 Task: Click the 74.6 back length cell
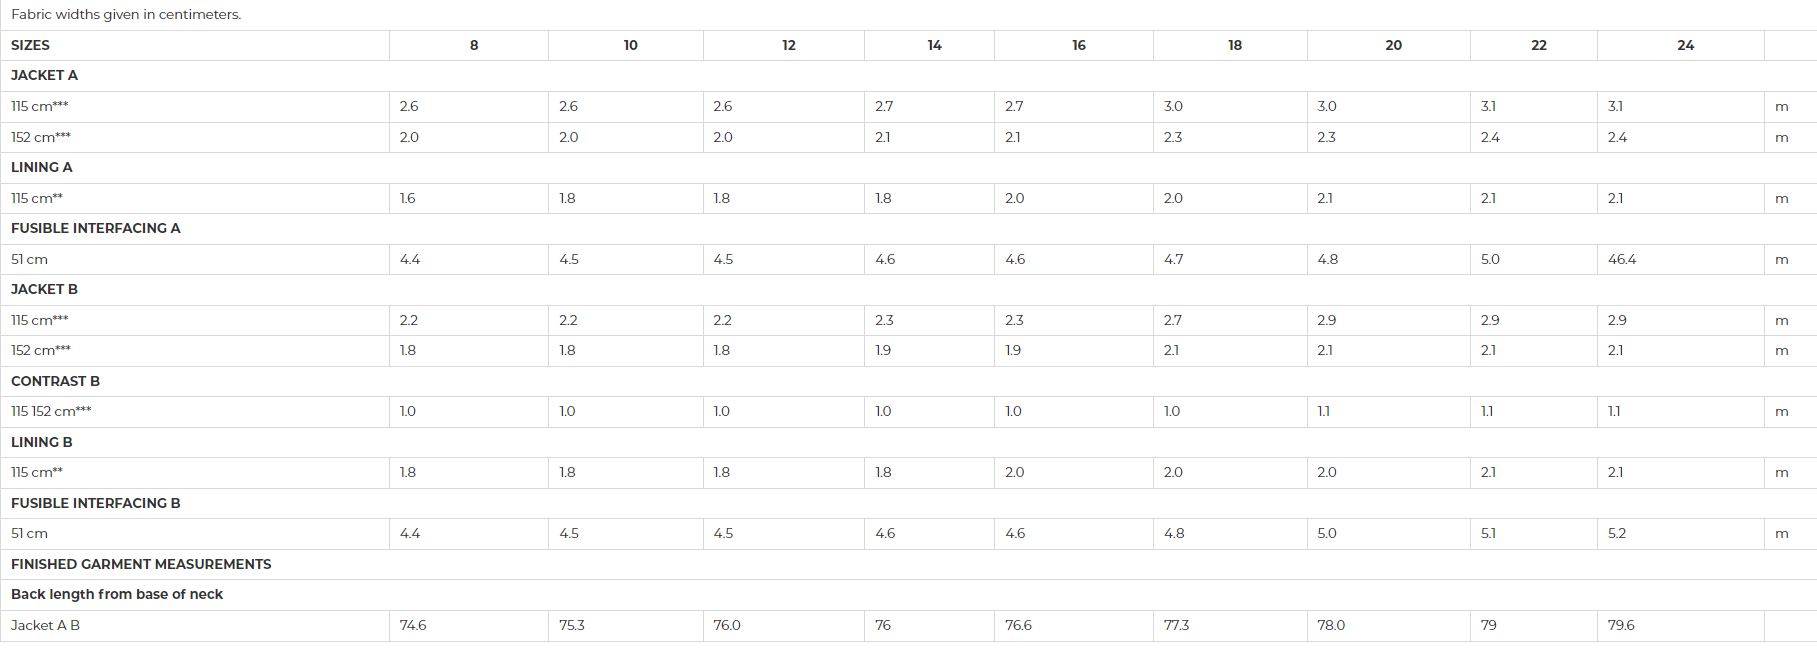469,626
